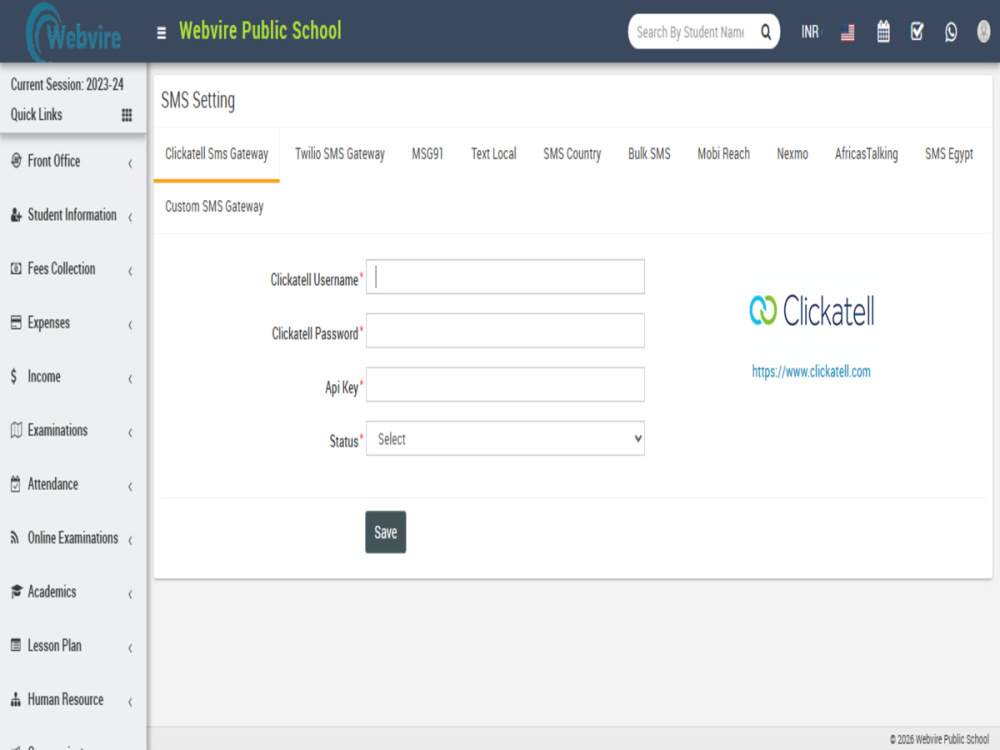Click the Expenses sidebar icon
This screenshot has width=1000, height=750.
pyautogui.click(x=16, y=323)
